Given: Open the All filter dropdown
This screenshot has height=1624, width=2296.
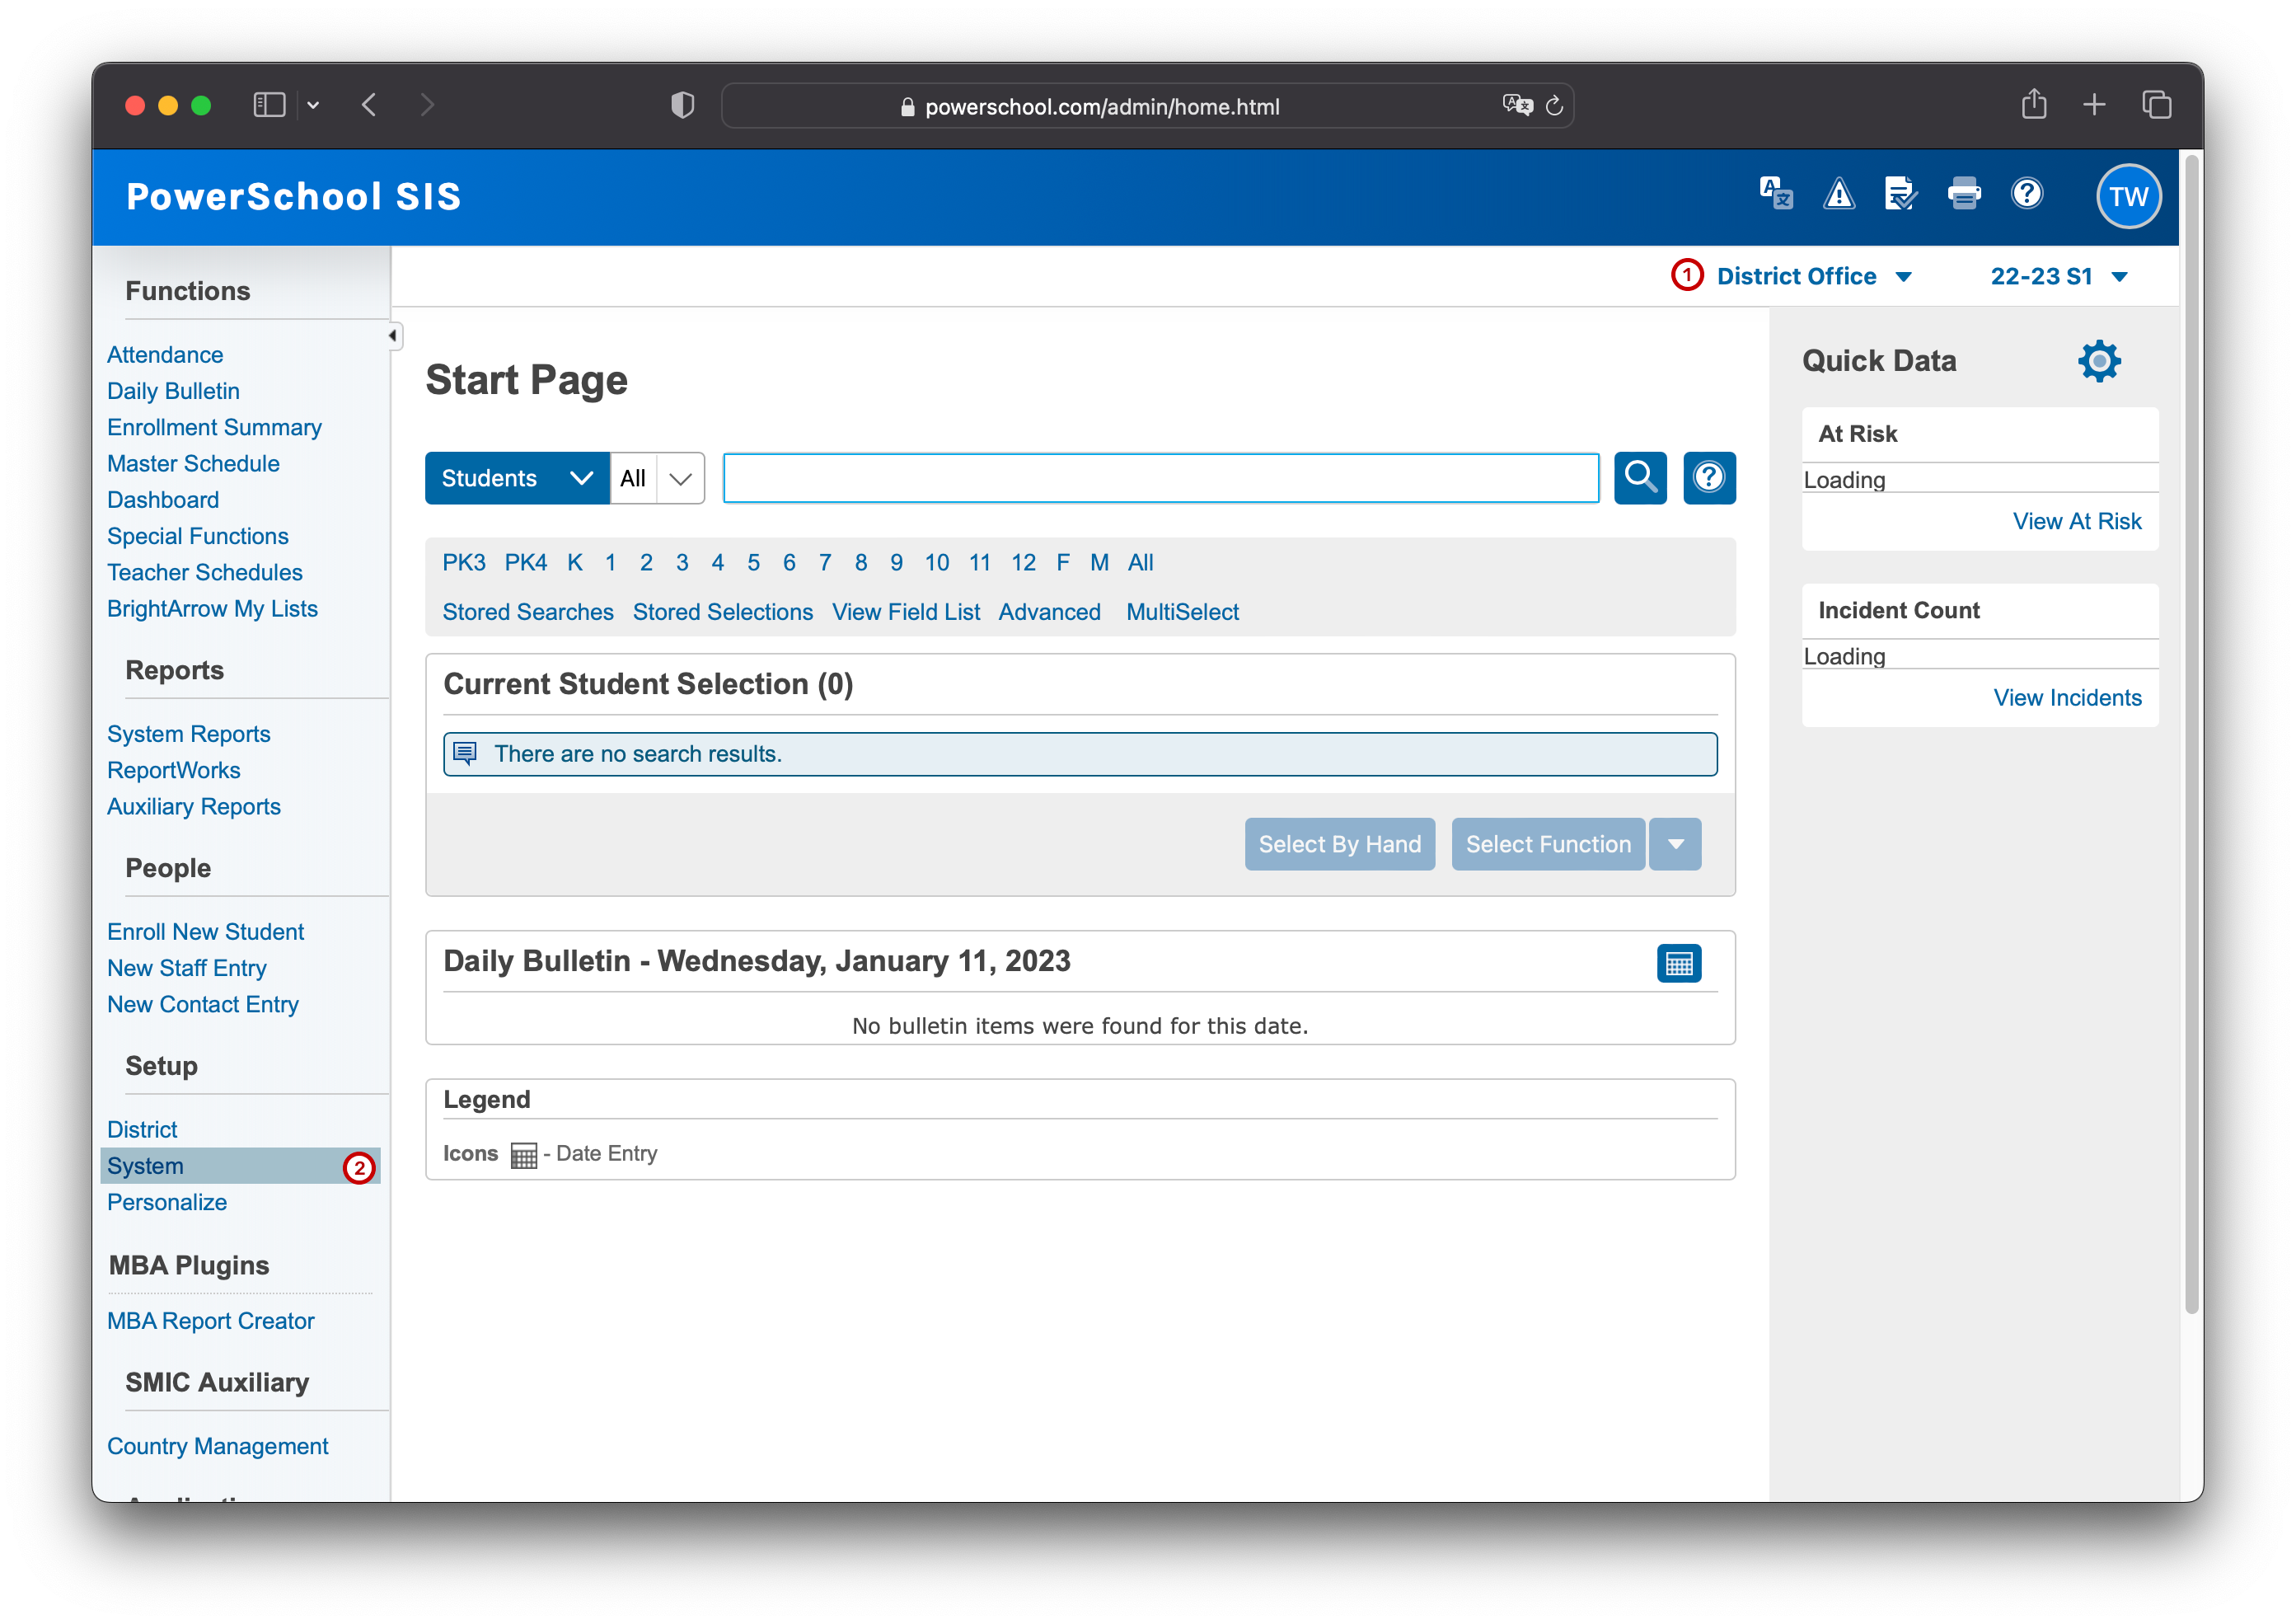Looking at the screenshot, I should point(656,478).
